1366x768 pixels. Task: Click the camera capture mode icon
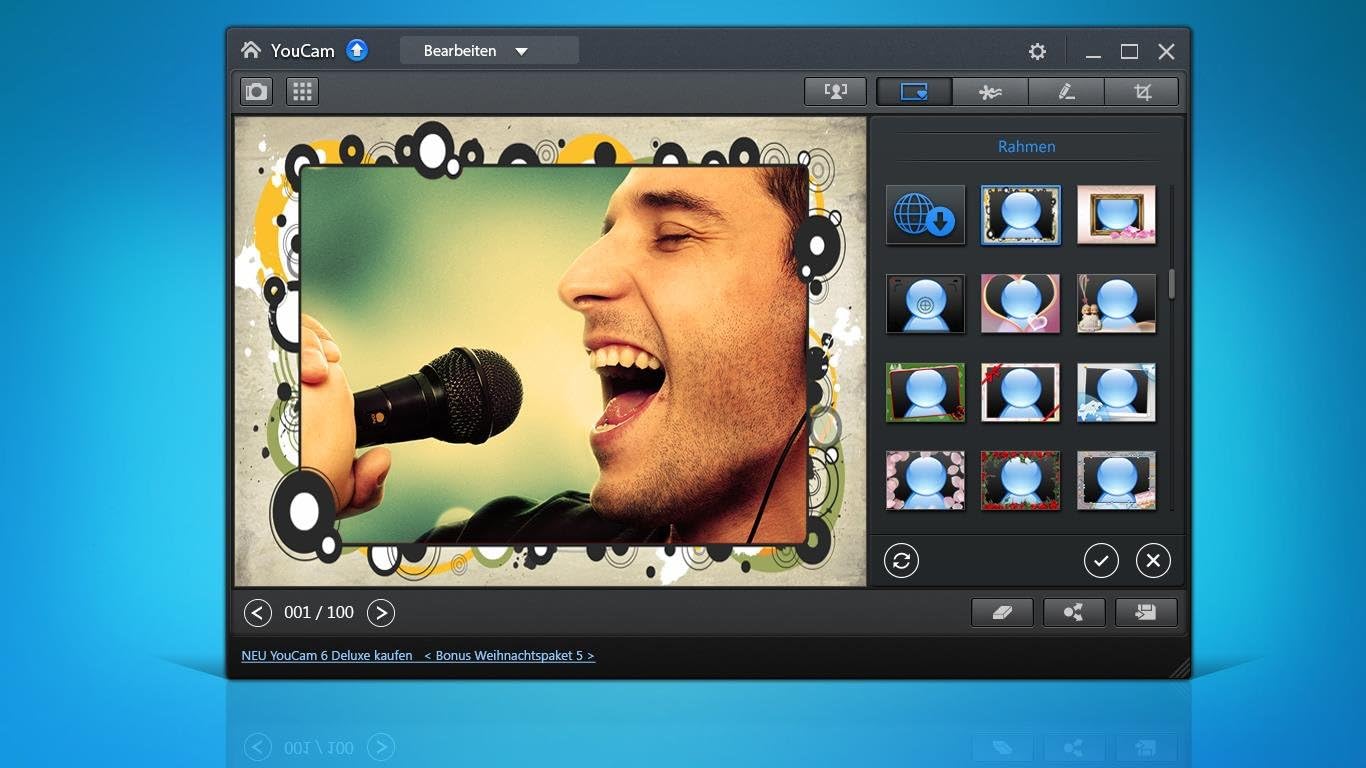click(257, 92)
